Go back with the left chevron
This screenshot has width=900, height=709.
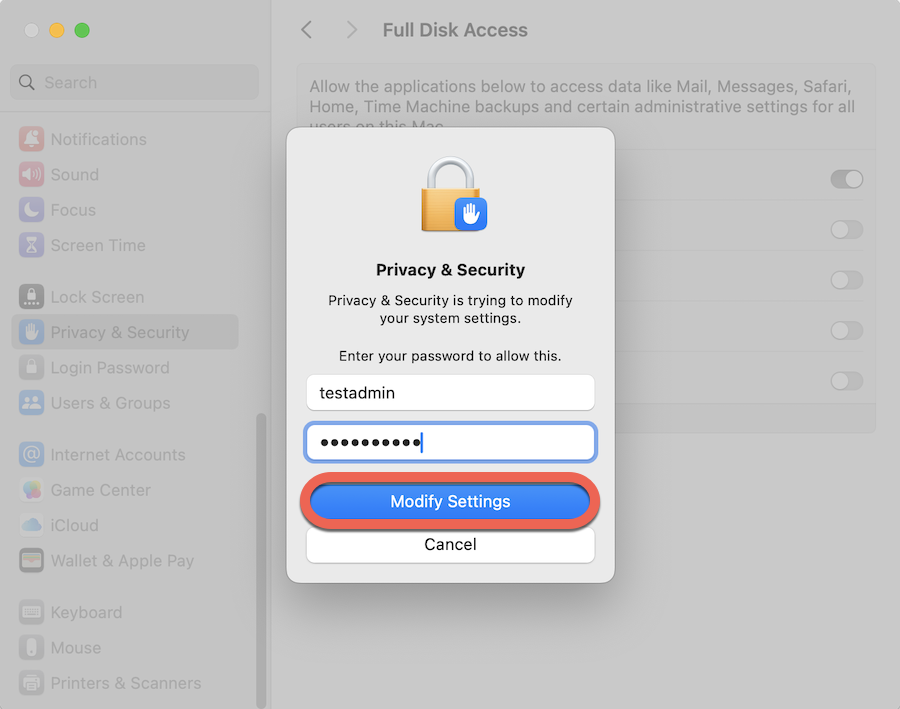[x=307, y=30]
